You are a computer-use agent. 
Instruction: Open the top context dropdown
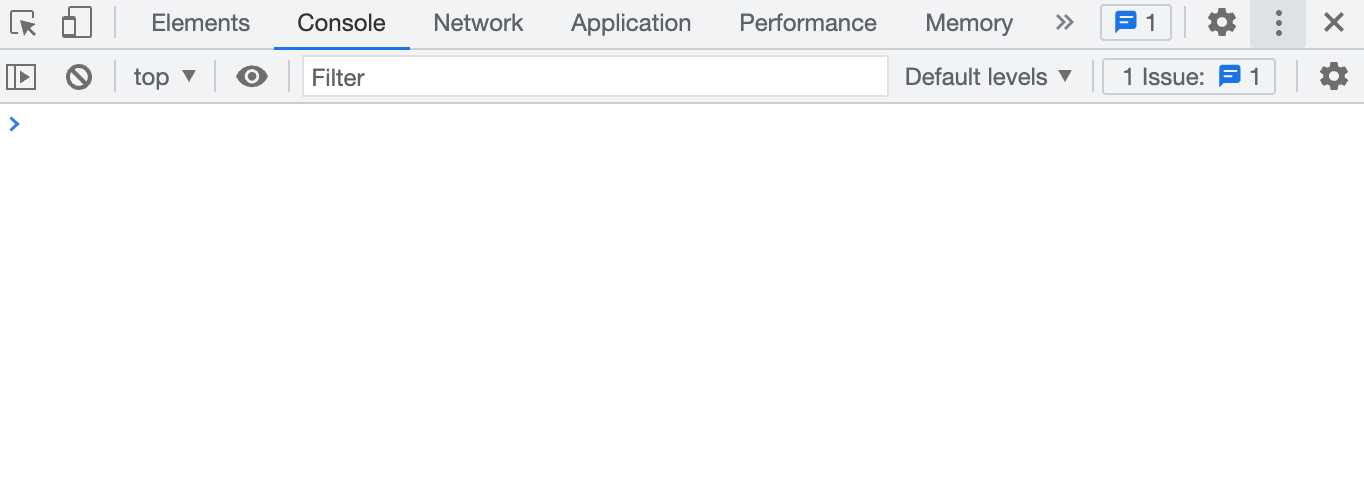point(165,77)
